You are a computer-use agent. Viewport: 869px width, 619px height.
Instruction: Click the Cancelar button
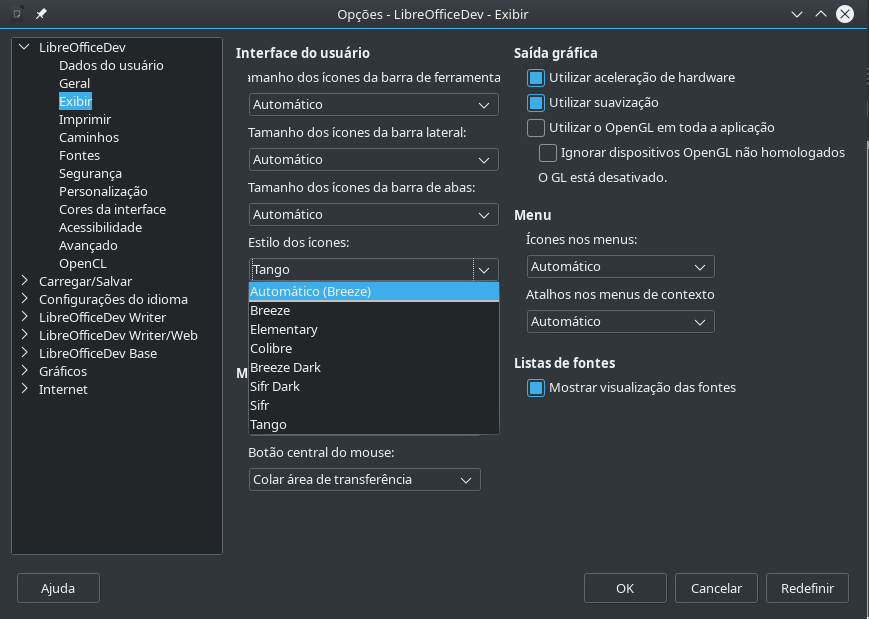pos(716,588)
